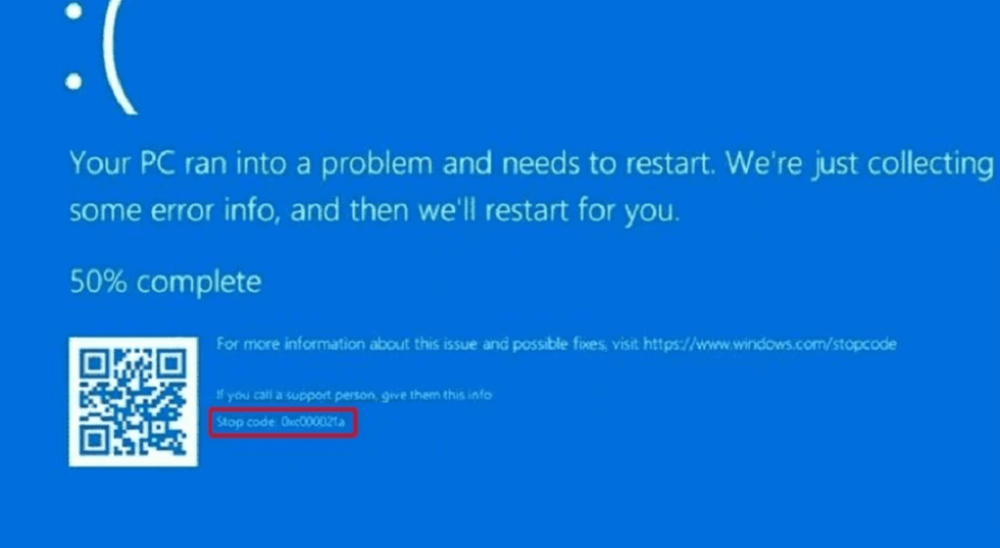Click the "We're just collecting" phrase
1000x548 pixels.
[860, 164]
